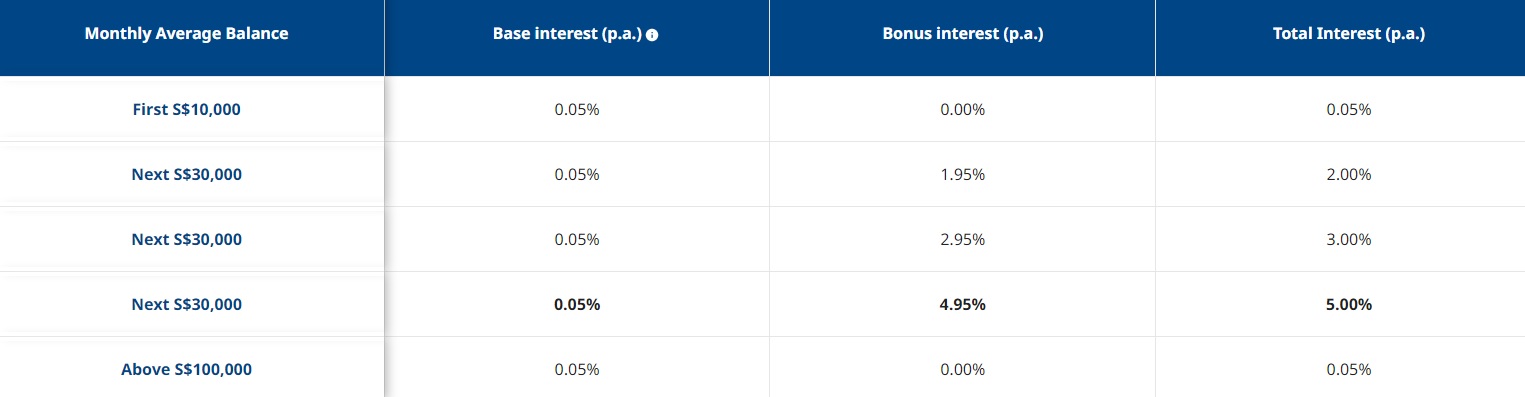
Task: Click the info icon beside Base interest
Action: tap(652, 35)
